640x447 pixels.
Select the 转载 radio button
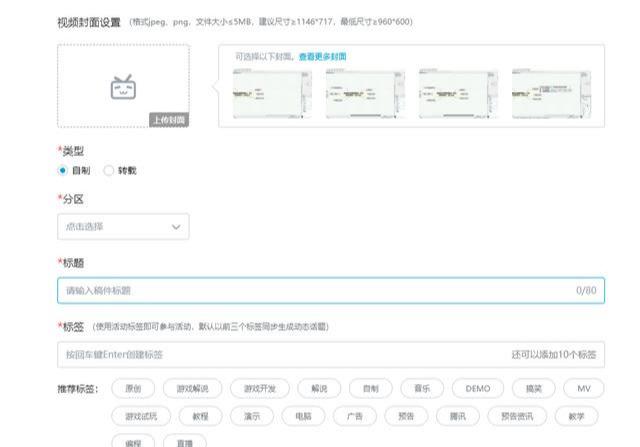[x=109, y=170]
